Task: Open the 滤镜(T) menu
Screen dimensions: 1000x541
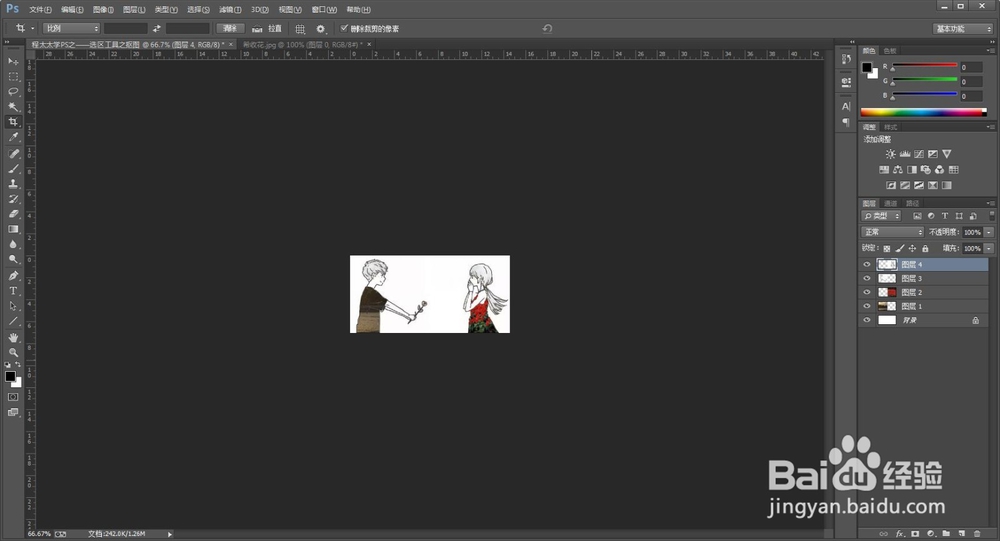Action: pyautogui.click(x=230, y=10)
